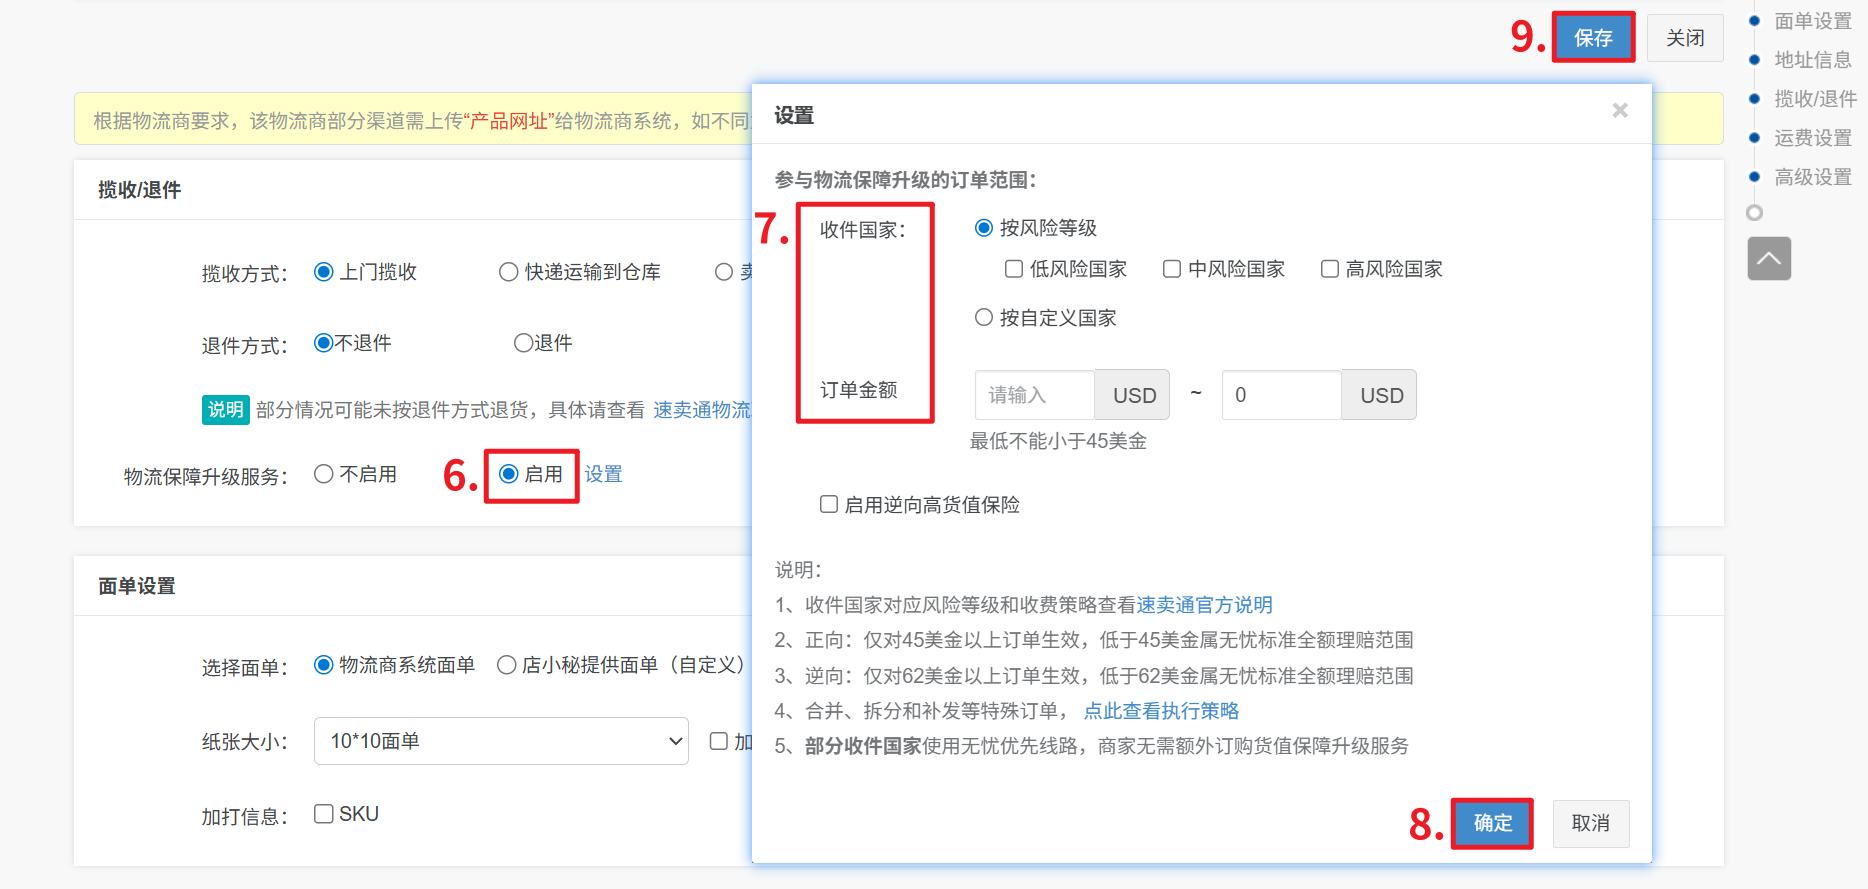Viewport: 1868px width, 889px height.
Task: Click 取消 to dismiss the dialog
Action: pyautogui.click(x=1590, y=823)
